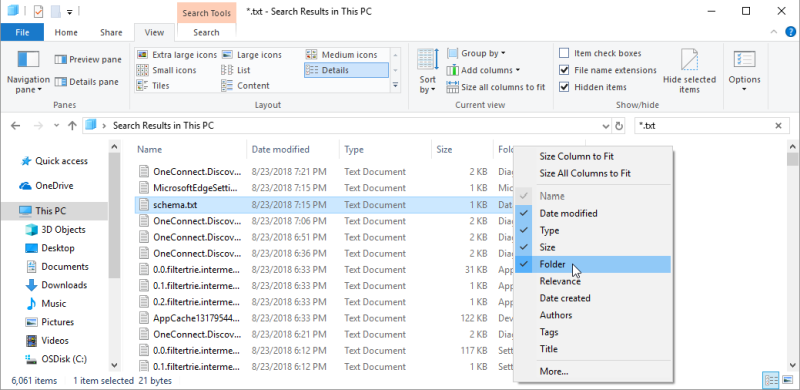Open the recent locations dropdown arrow
Screen dimensions: 800x390
57,126
